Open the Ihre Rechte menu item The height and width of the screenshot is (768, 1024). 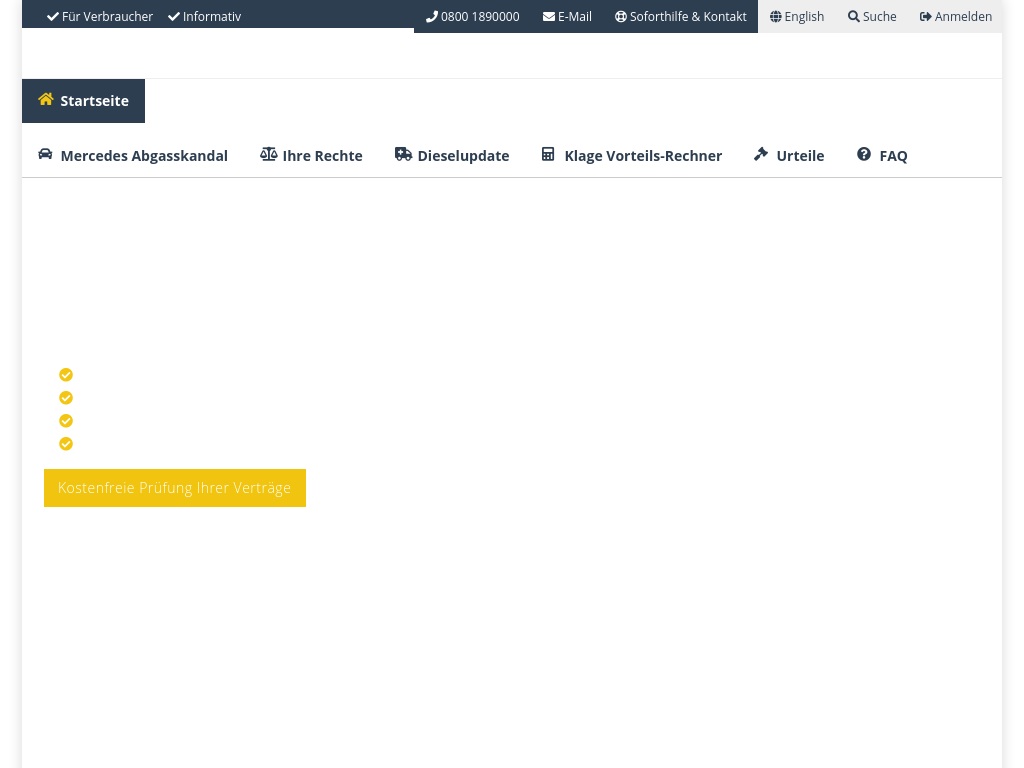pos(322,156)
